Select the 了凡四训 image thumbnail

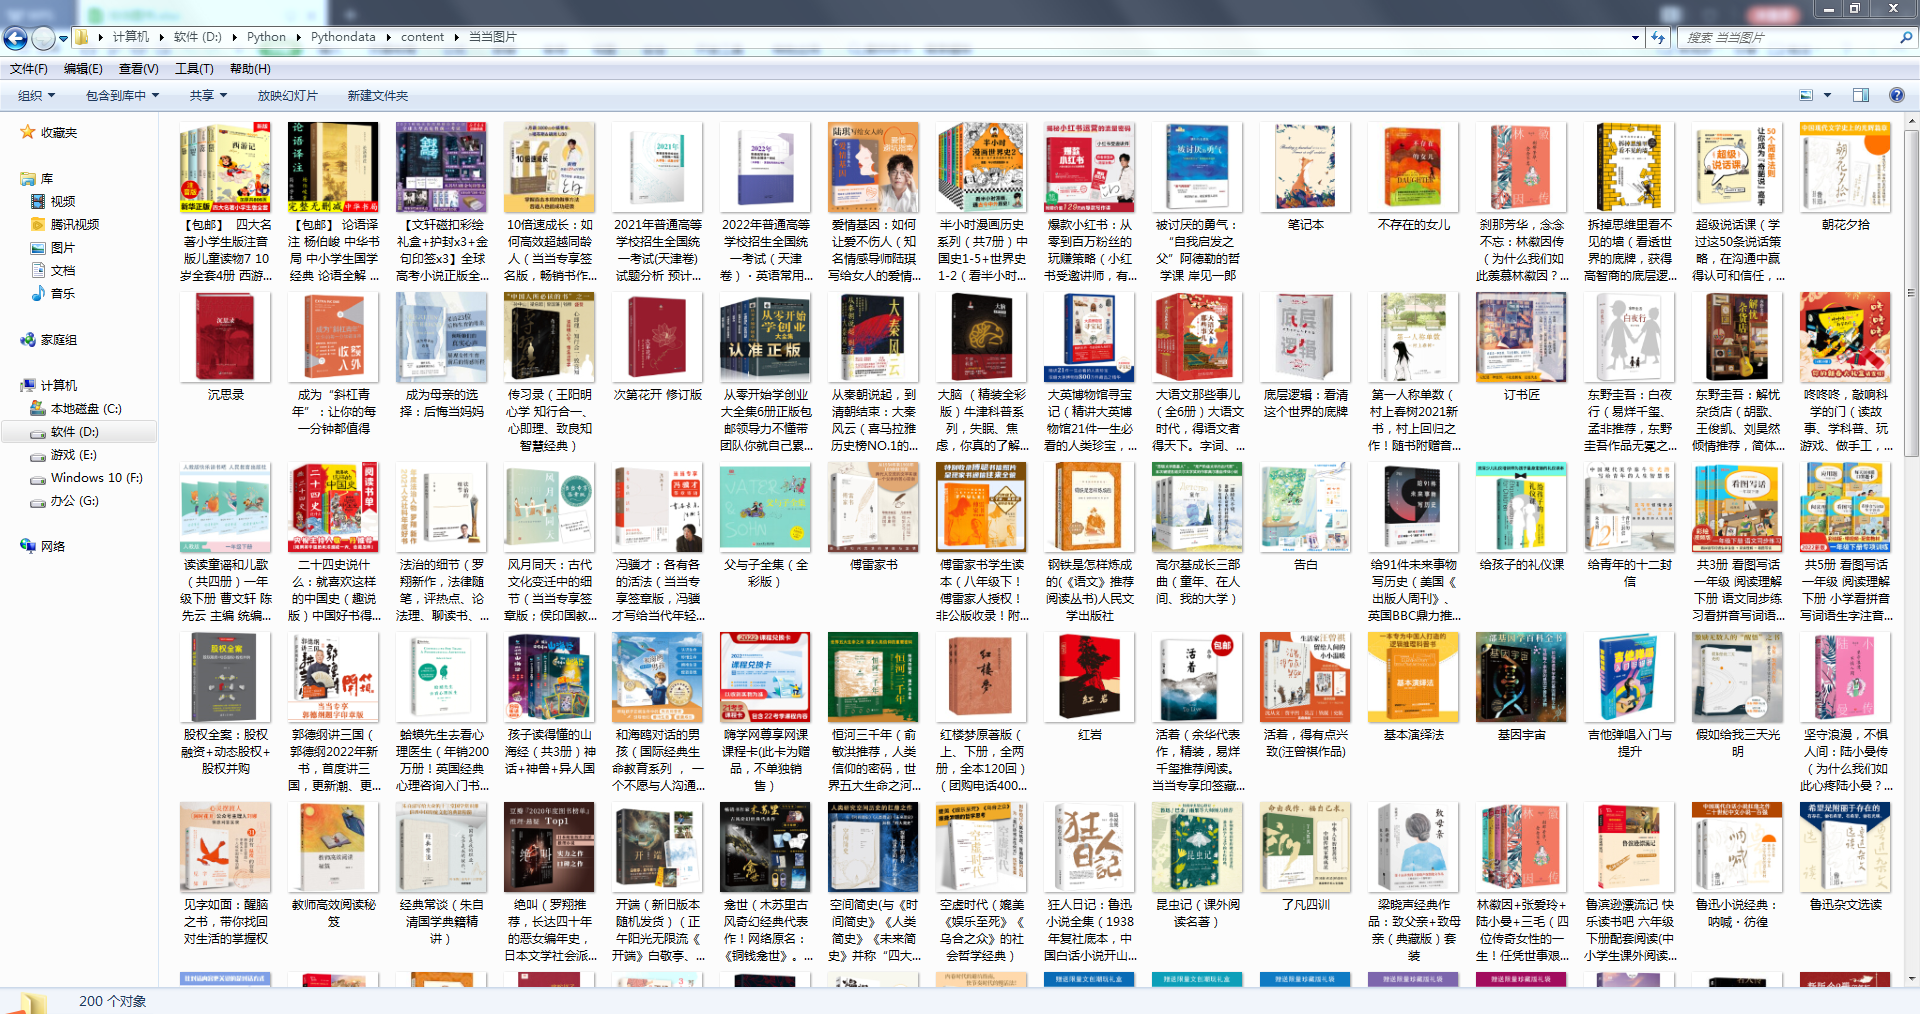click(x=1305, y=848)
